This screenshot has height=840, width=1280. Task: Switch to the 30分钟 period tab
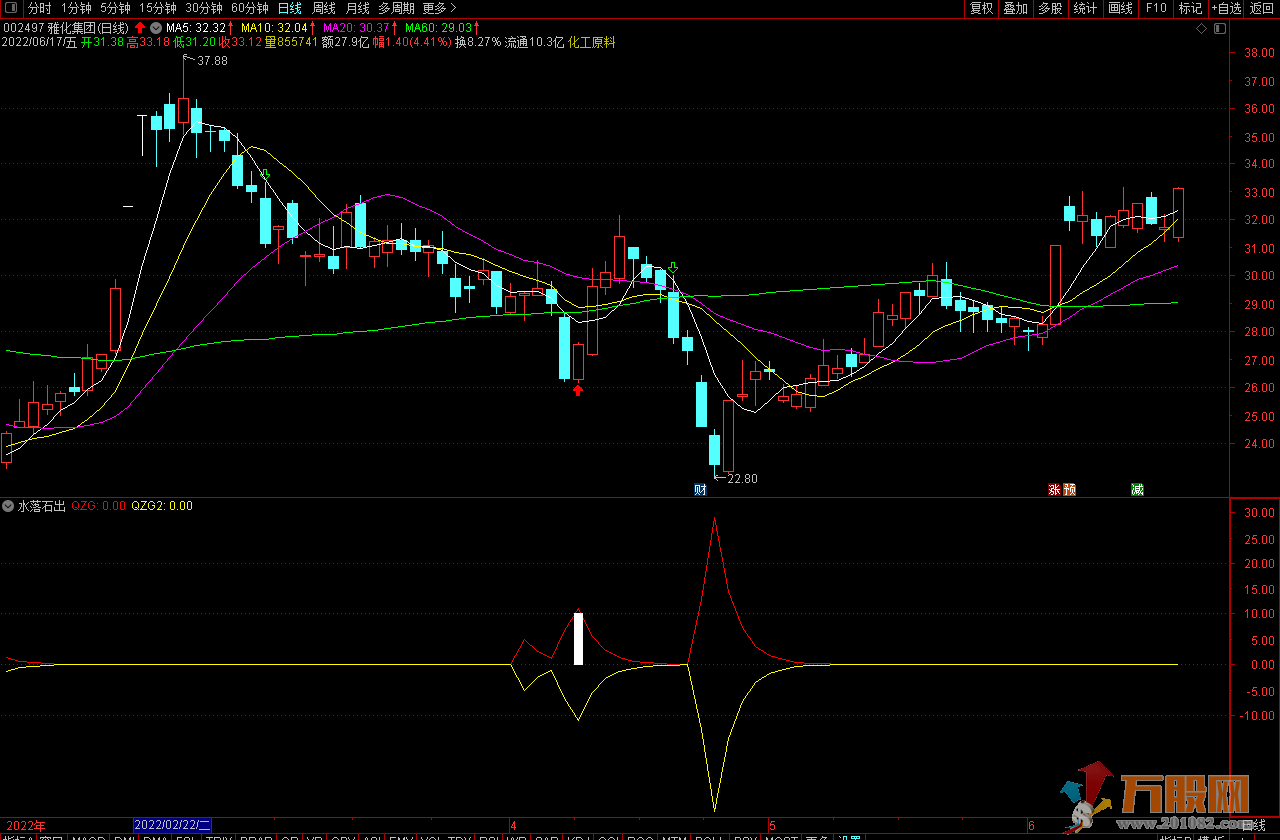(203, 8)
